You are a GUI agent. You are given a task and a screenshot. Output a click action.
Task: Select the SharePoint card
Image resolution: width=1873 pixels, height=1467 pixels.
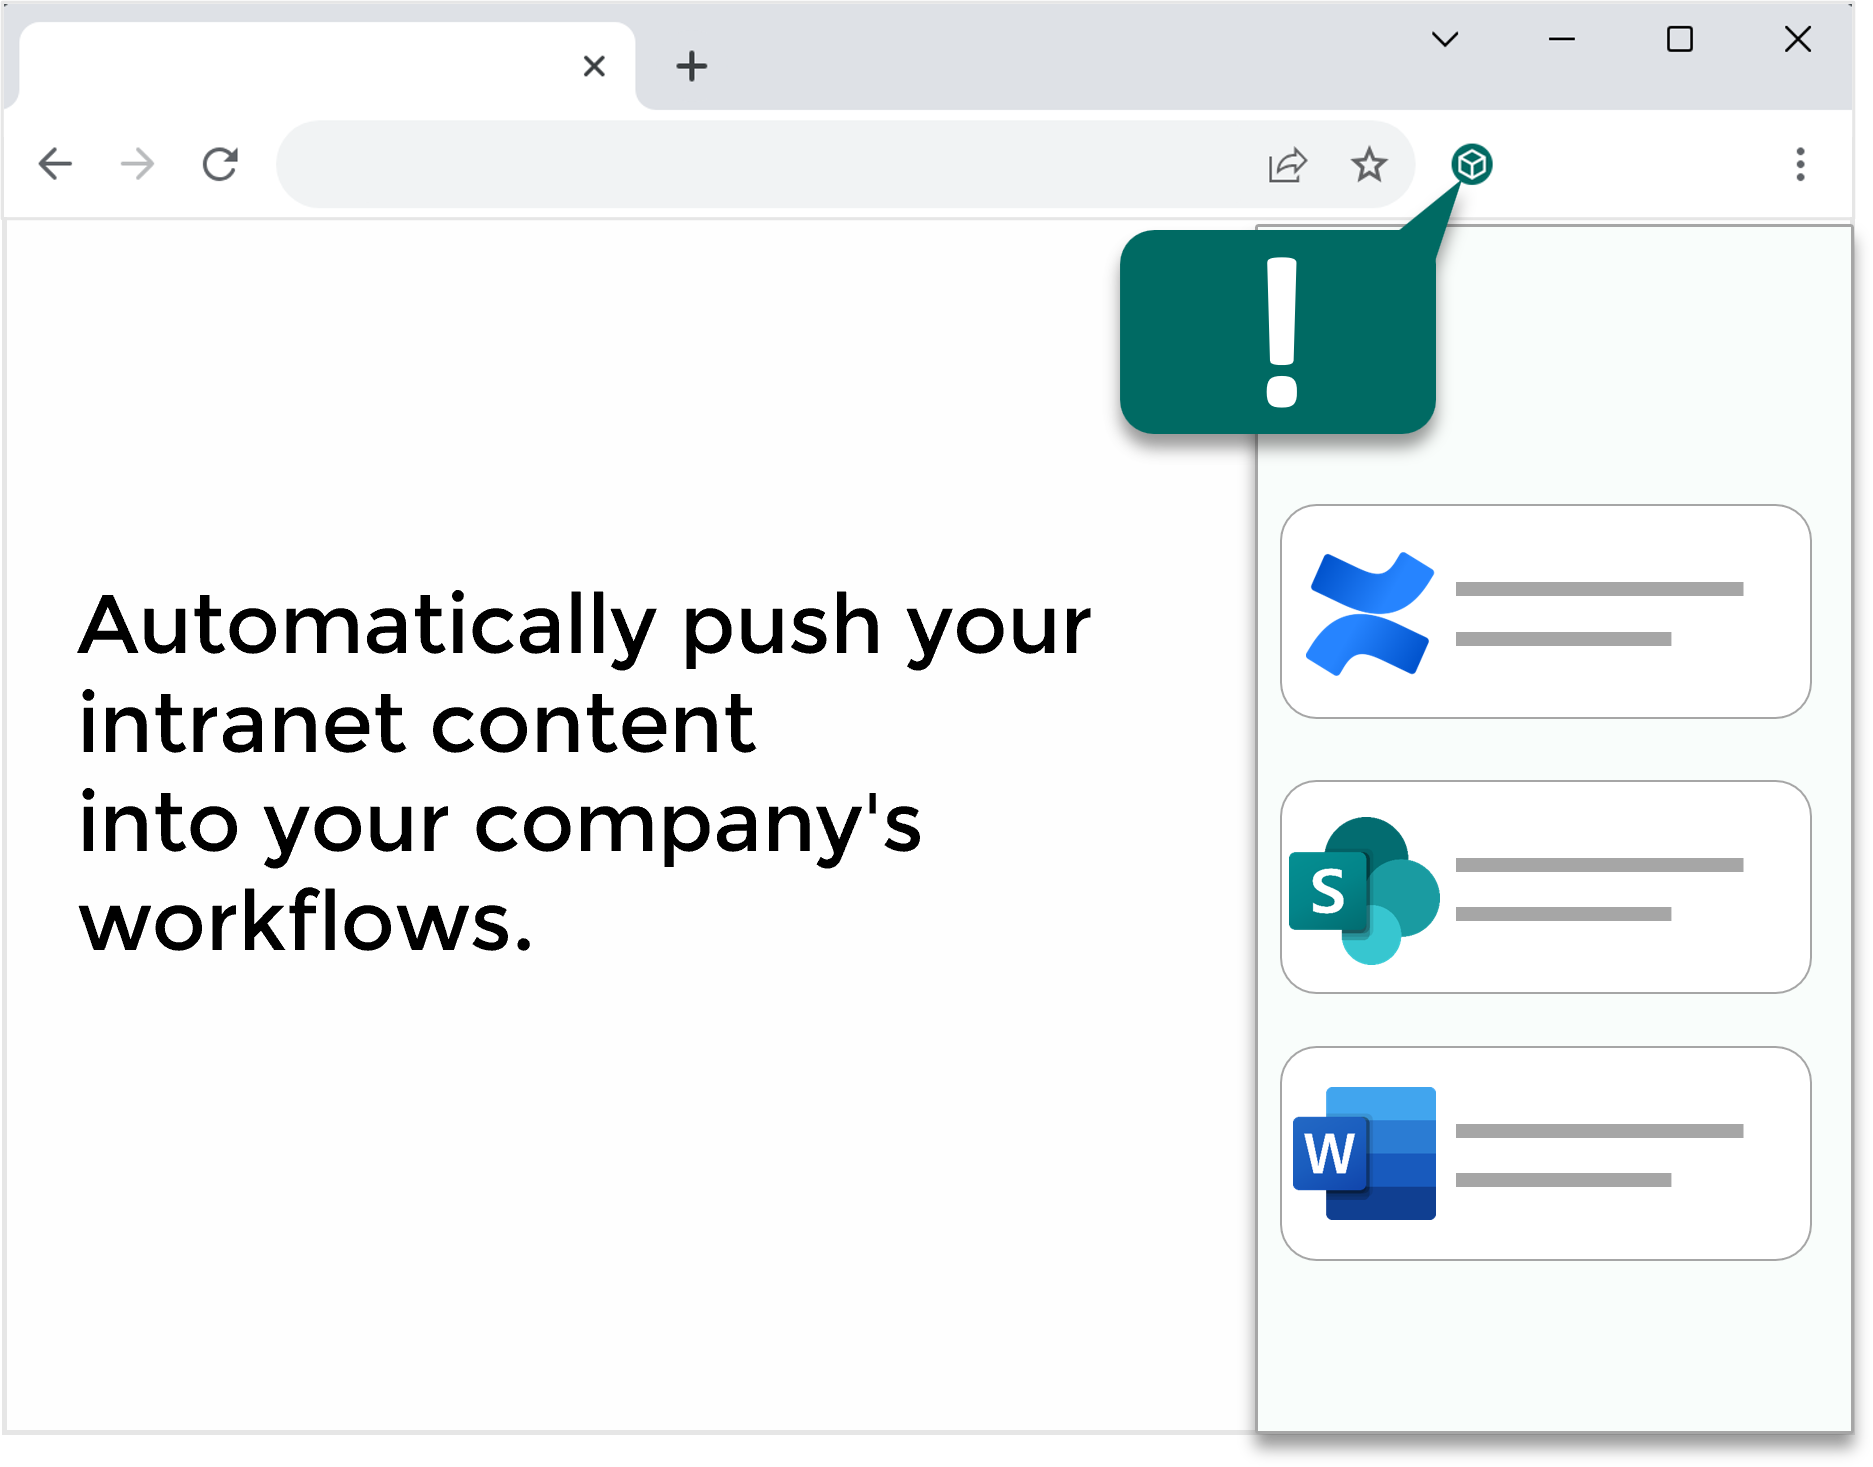tap(1545, 887)
